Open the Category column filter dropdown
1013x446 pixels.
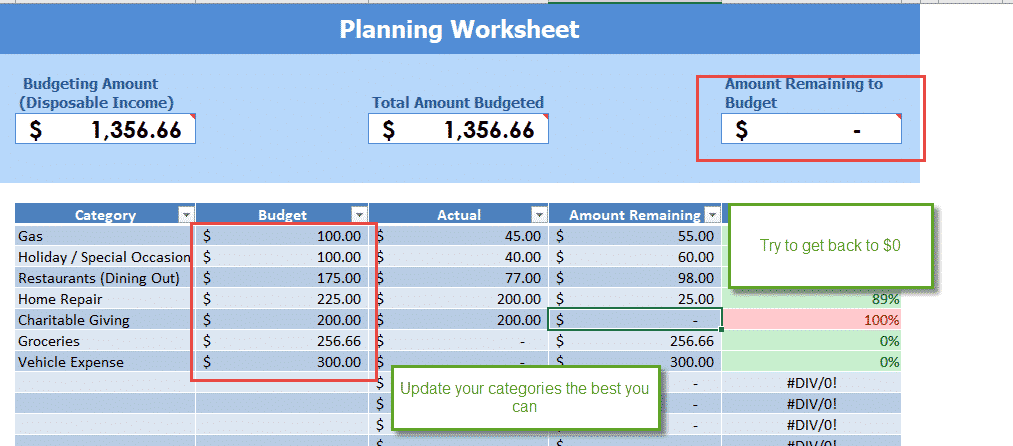click(x=184, y=214)
